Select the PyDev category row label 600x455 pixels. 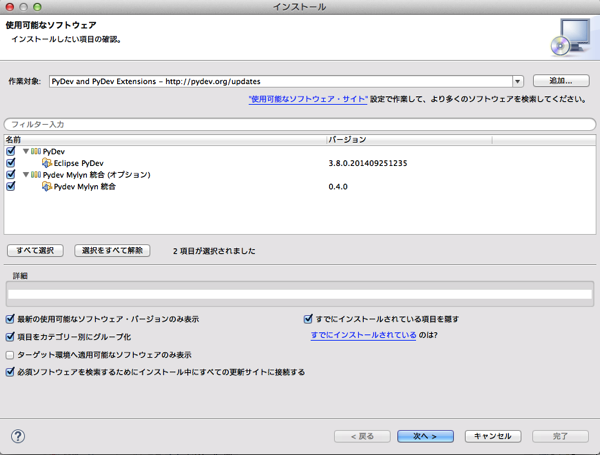click(x=54, y=152)
